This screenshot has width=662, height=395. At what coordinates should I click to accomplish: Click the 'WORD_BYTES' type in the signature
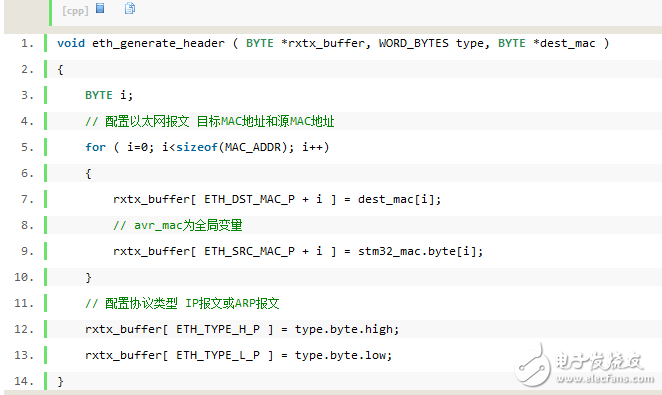click(x=414, y=43)
